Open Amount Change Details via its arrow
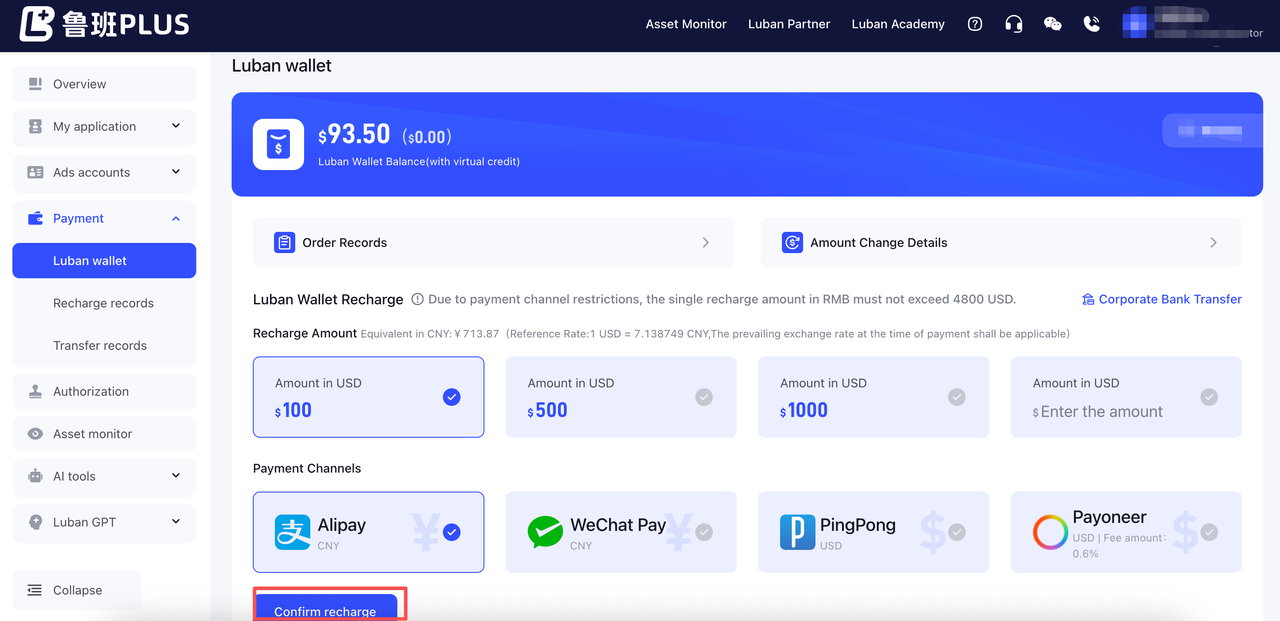 click(1214, 242)
